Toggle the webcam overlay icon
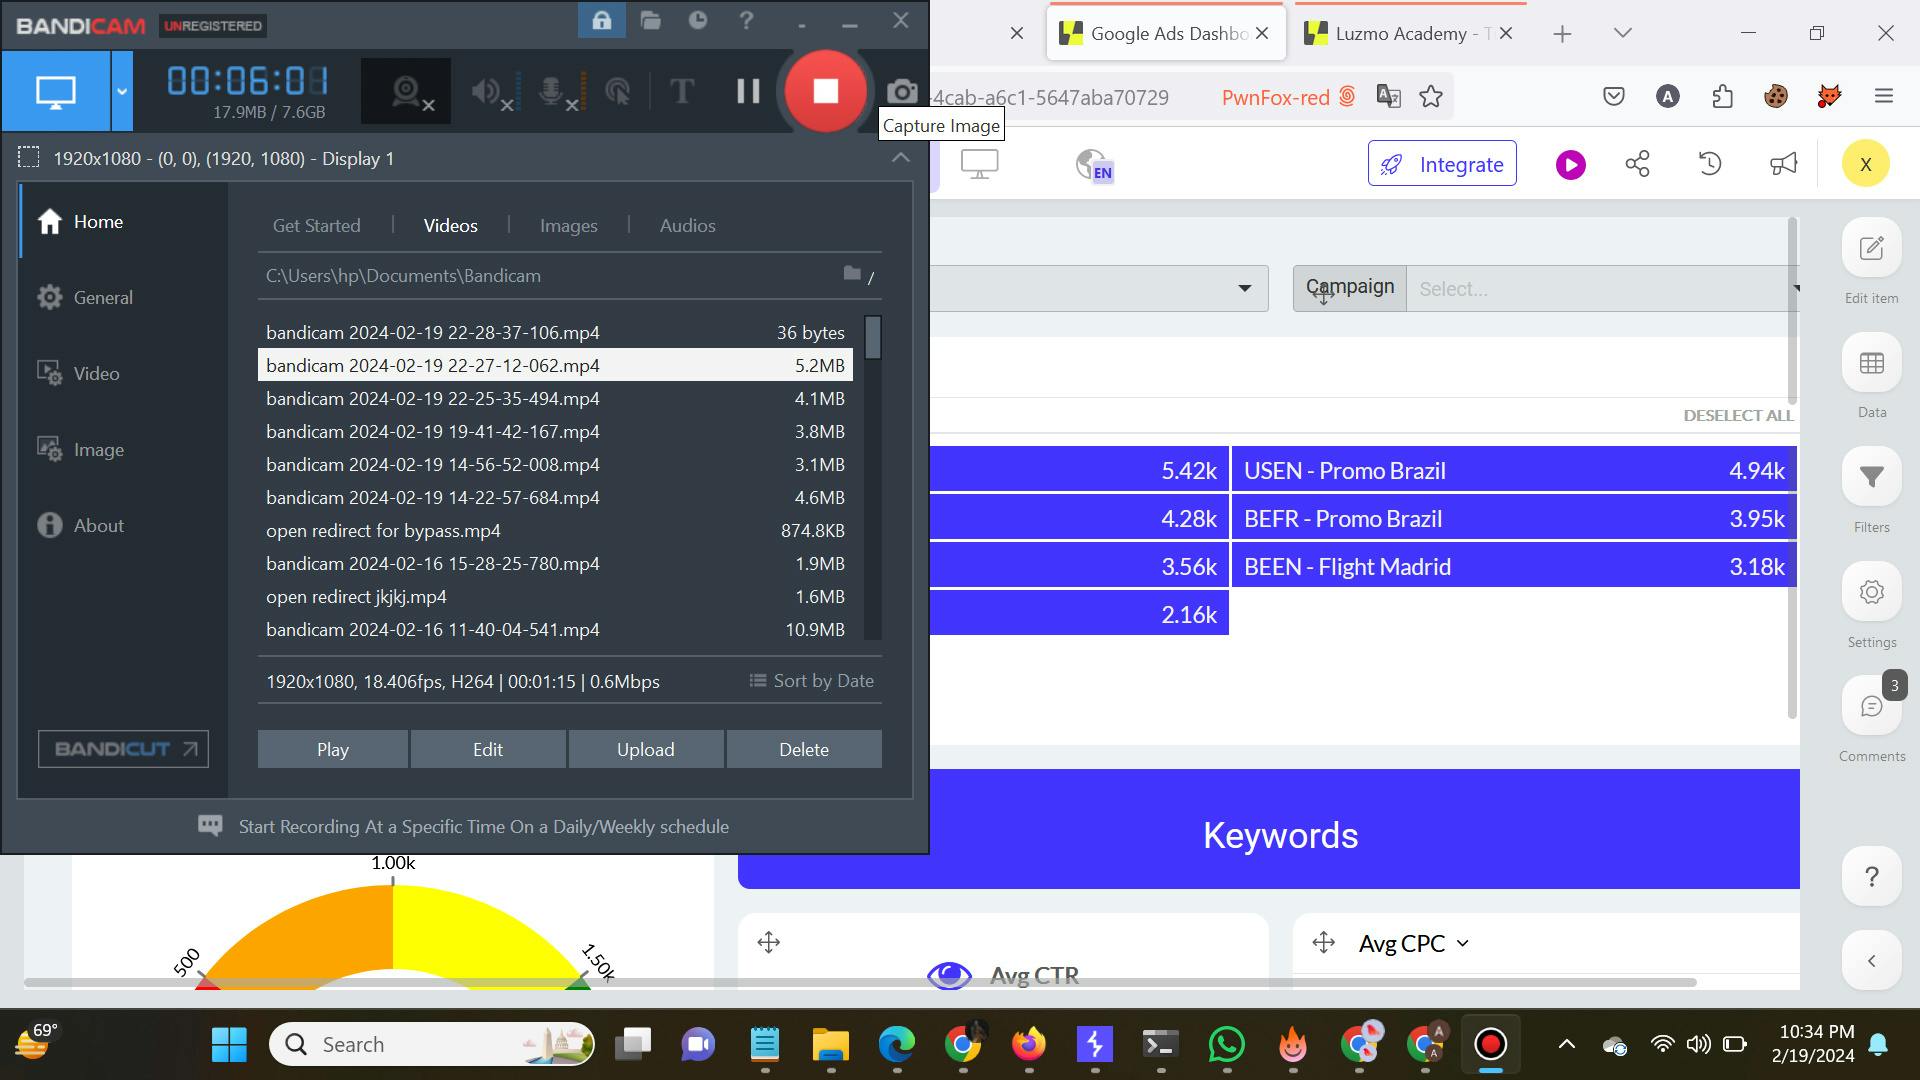The width and height of the screenshot is (1920, 1080). point(405,91)
